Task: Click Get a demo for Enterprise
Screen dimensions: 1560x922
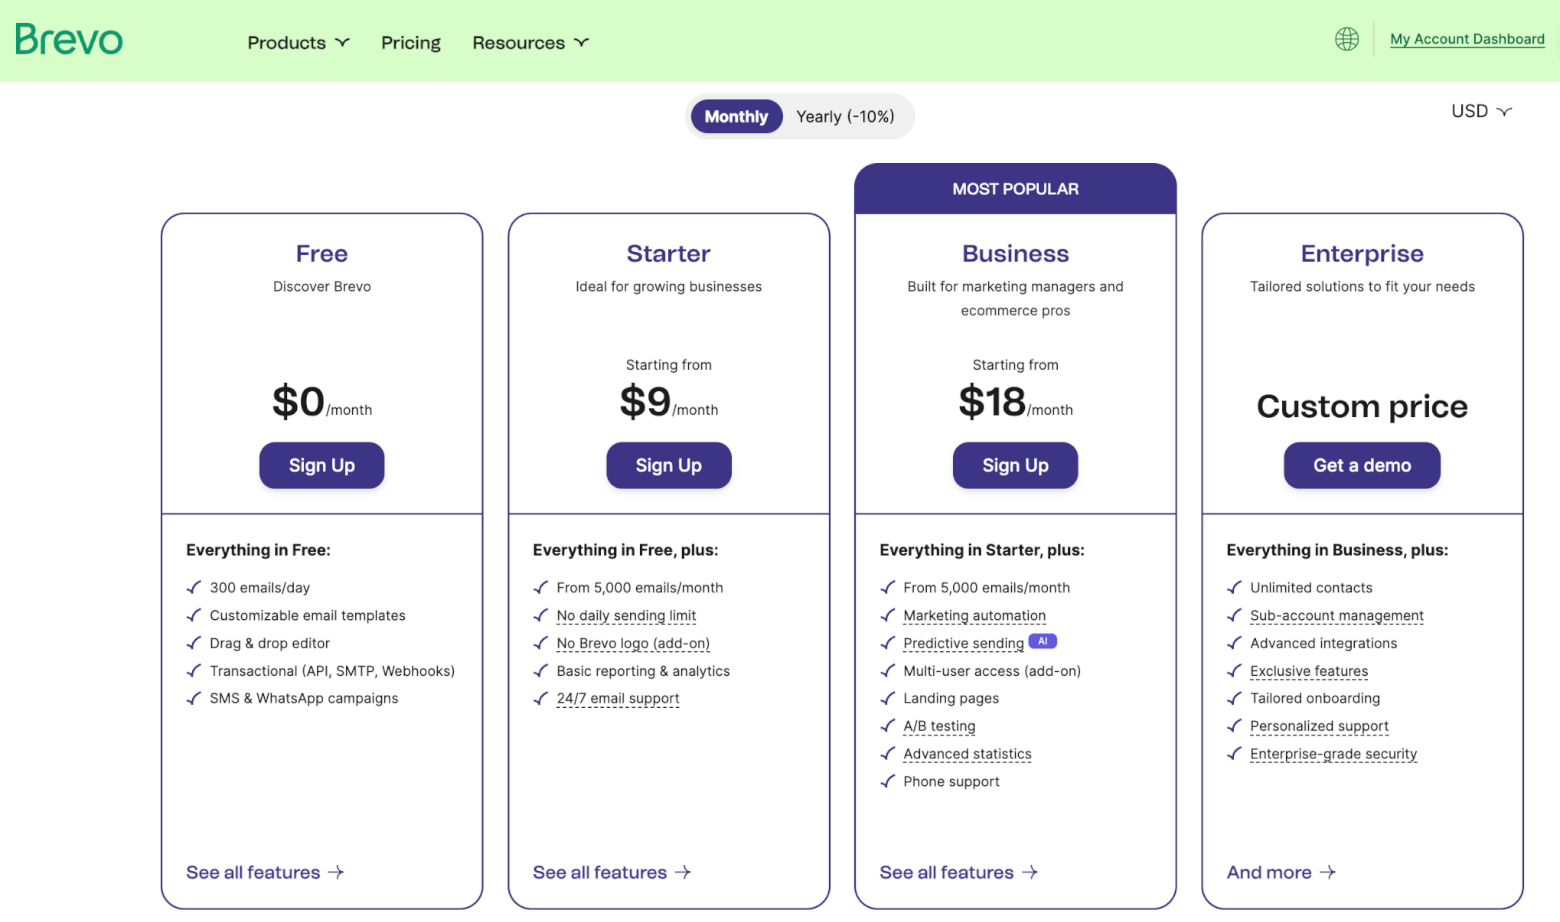Action: (x=1362, y=465)
